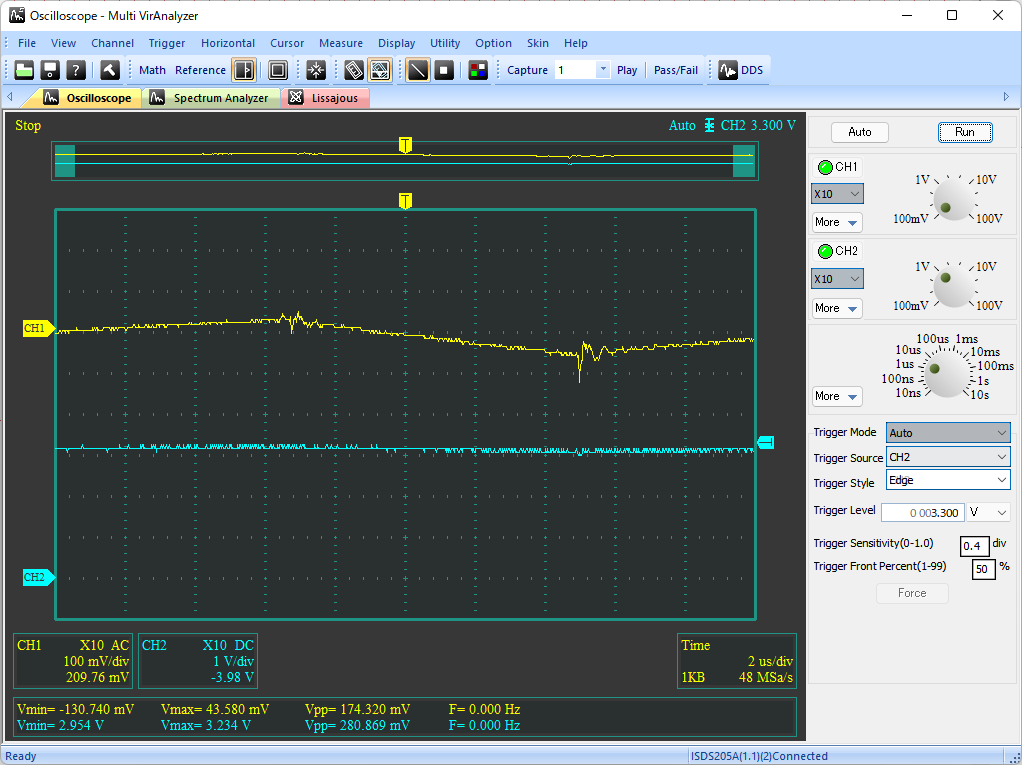Toggle the CH1 green enable indicator
The image size is (1022, 765).
point(825,167)
